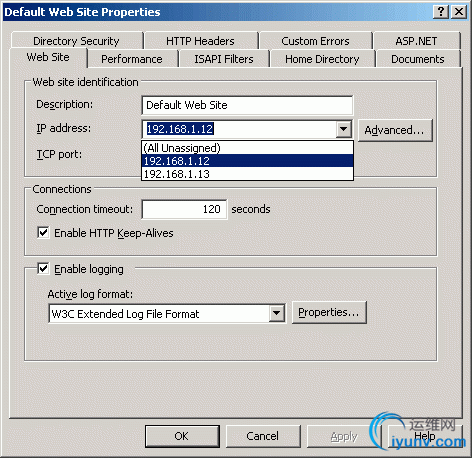Select the ASP.NET tab
This screenshot has width=472, height=458.
pyautogui.click(x=416, y=41)
